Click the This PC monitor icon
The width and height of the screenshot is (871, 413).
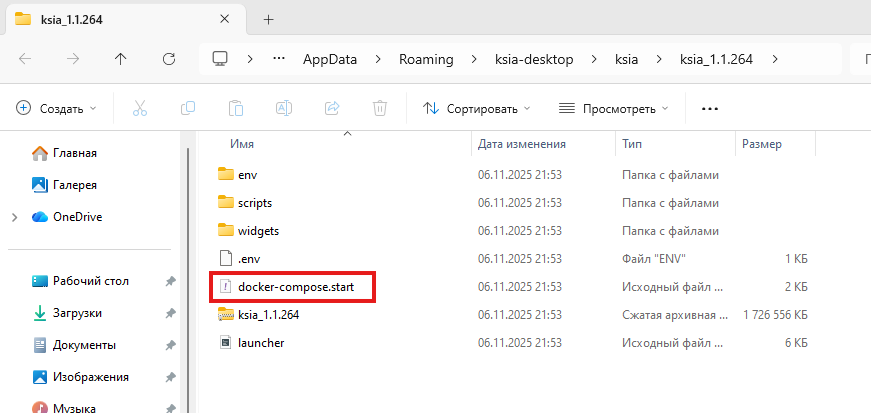click(x=221, y=59)
